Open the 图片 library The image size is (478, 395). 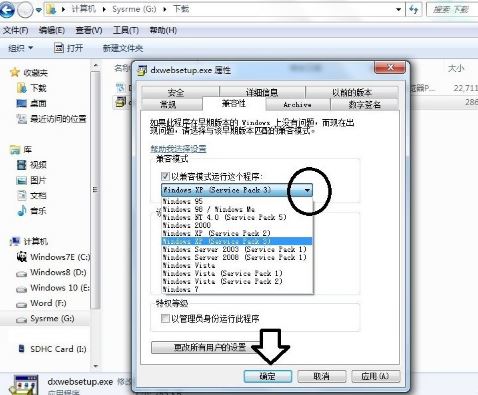pyautogui.click(x=31, y=180)
